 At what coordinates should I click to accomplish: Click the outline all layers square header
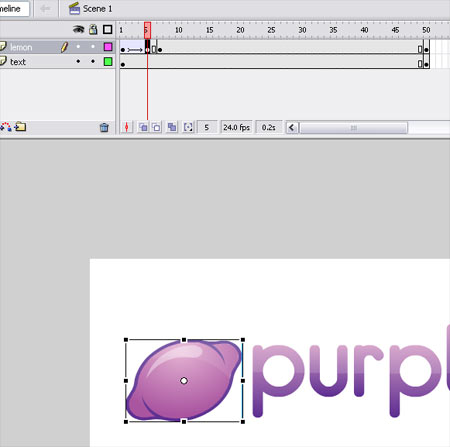click(x=107, y=30)
